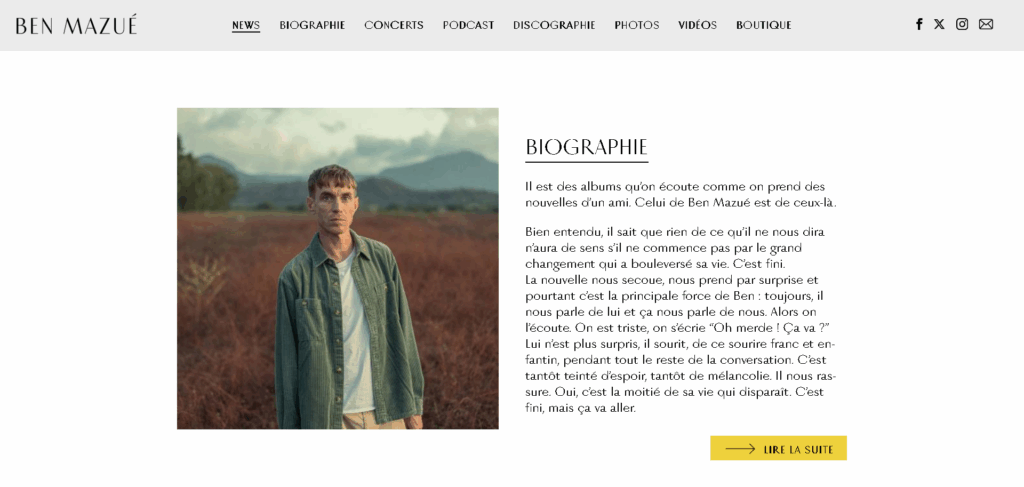
Task: Click the first biography paragraph text
Action: coord(680,195)
